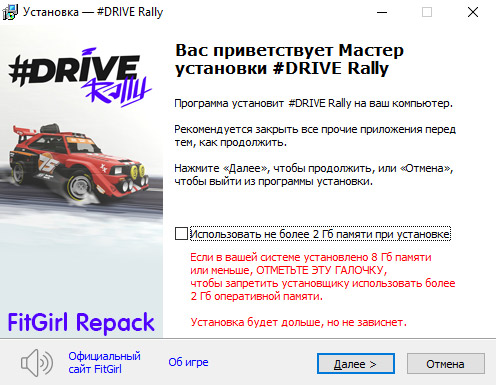Click the installer icon in title bar
The height and width of the screenshot is (385, 496).
point(10,12)
